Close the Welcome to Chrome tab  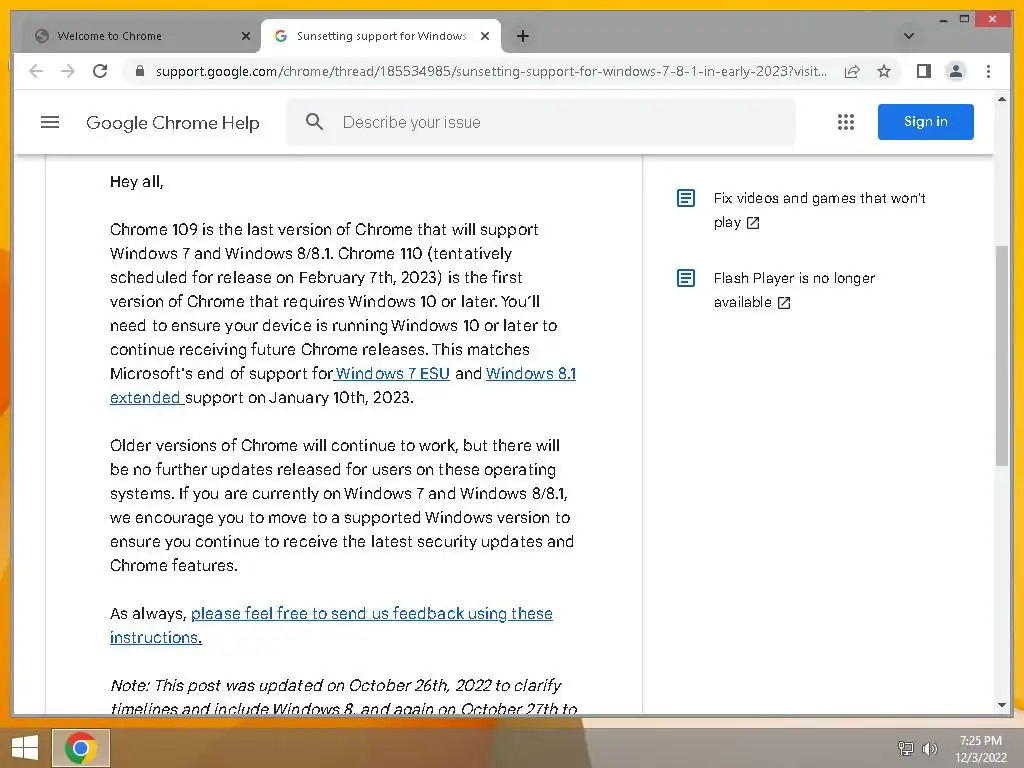point(246,36)
